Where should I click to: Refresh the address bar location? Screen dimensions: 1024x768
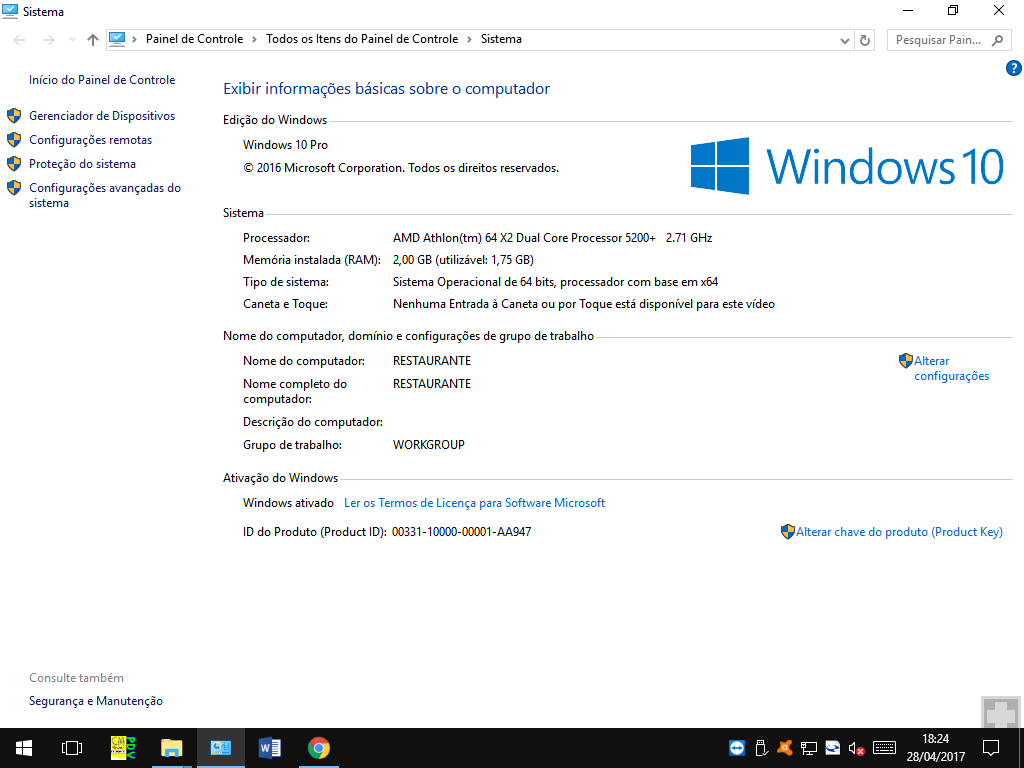click(x=865, y=40)
